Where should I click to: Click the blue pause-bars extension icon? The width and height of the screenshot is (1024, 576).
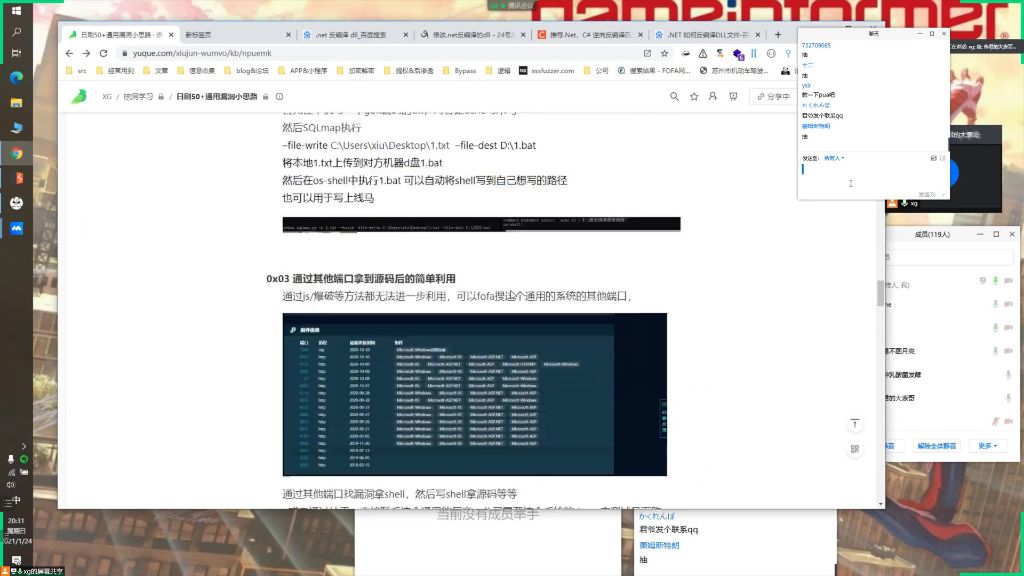754,54
